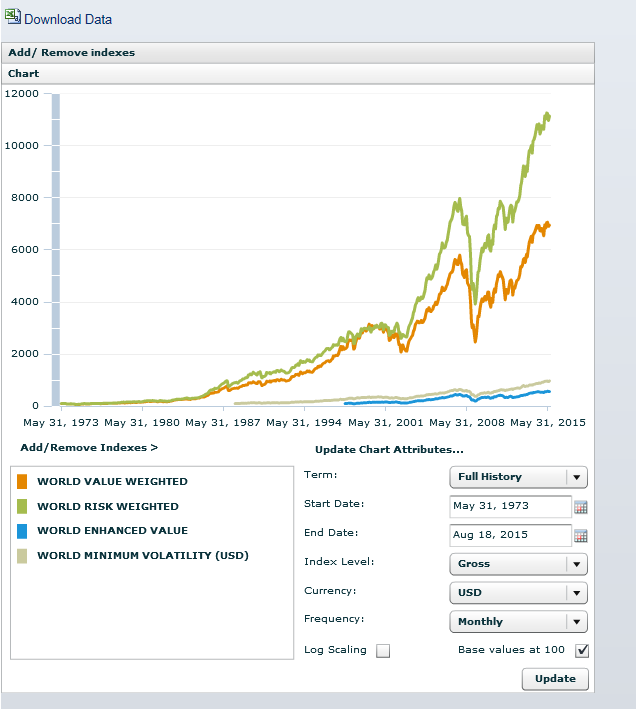This screenshot has width=636, height=709.
Task: Click the chart's blue-grey vertical range bar
Action: coord(56,250)
